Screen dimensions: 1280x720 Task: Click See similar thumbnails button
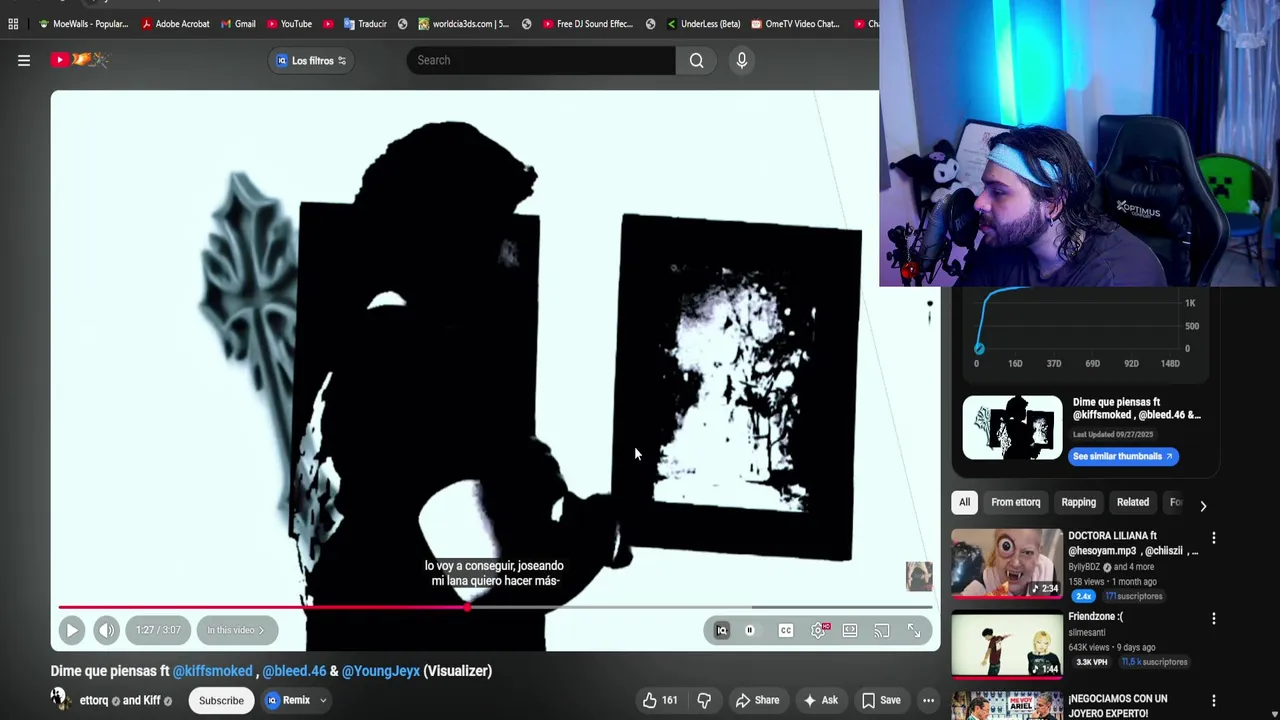pyautogui.click(x=1123, y=456)
